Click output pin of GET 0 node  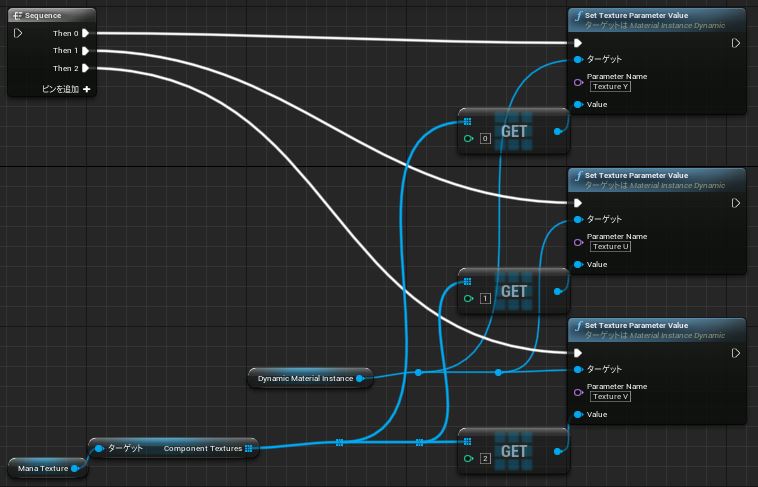pyautogui.click(x=557, y=132)
